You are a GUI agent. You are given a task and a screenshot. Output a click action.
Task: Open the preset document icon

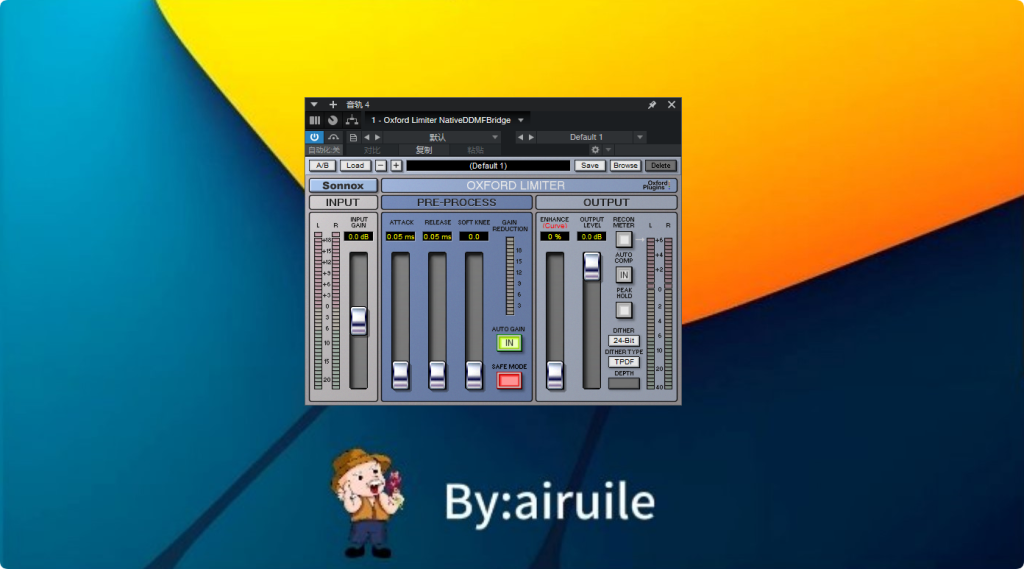coord(353,137)
